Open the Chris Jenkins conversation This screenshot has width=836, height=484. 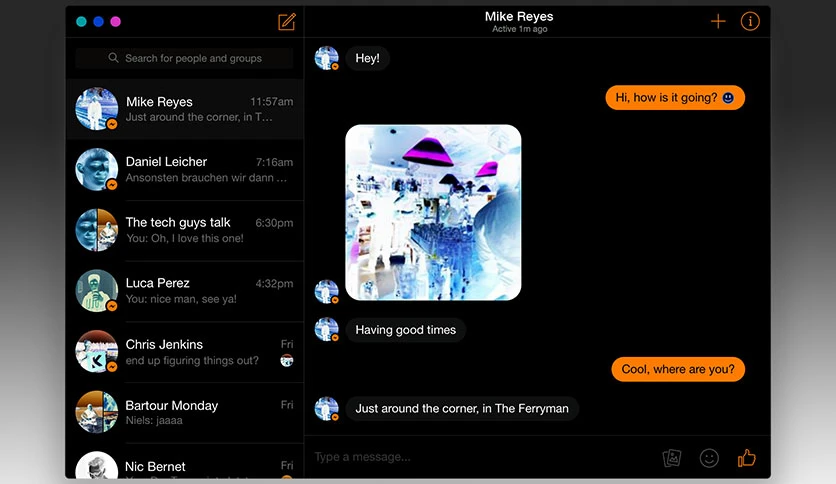click(x=184, y=352)
